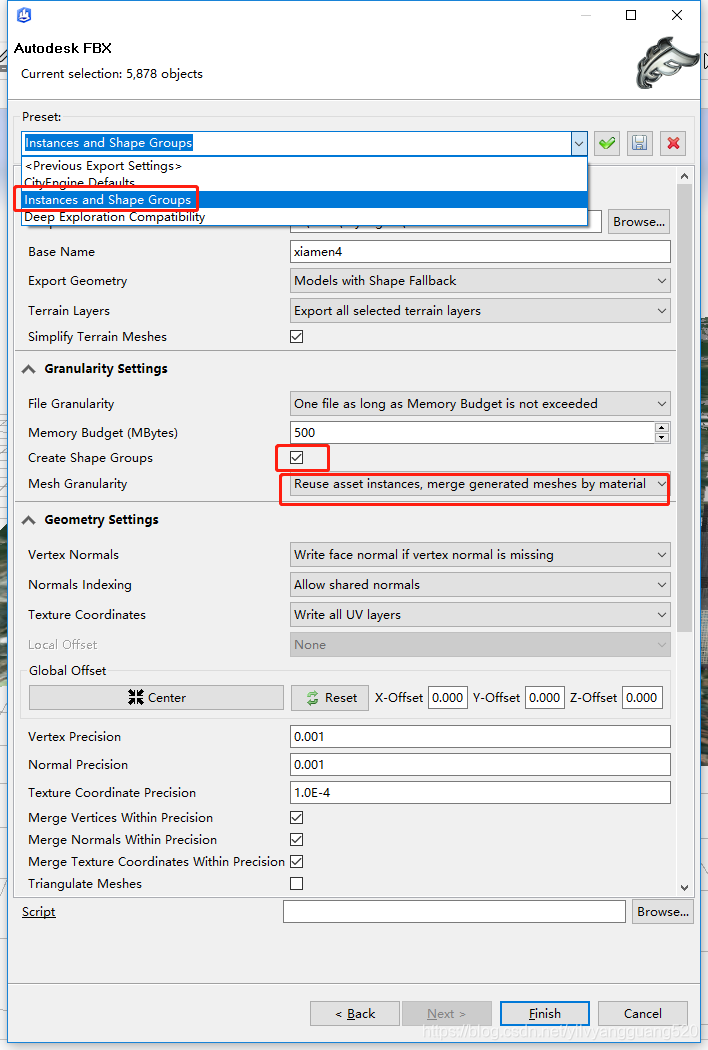708x1050 pixels.
Task: Edit the Script path field
Action: [454, 912]
